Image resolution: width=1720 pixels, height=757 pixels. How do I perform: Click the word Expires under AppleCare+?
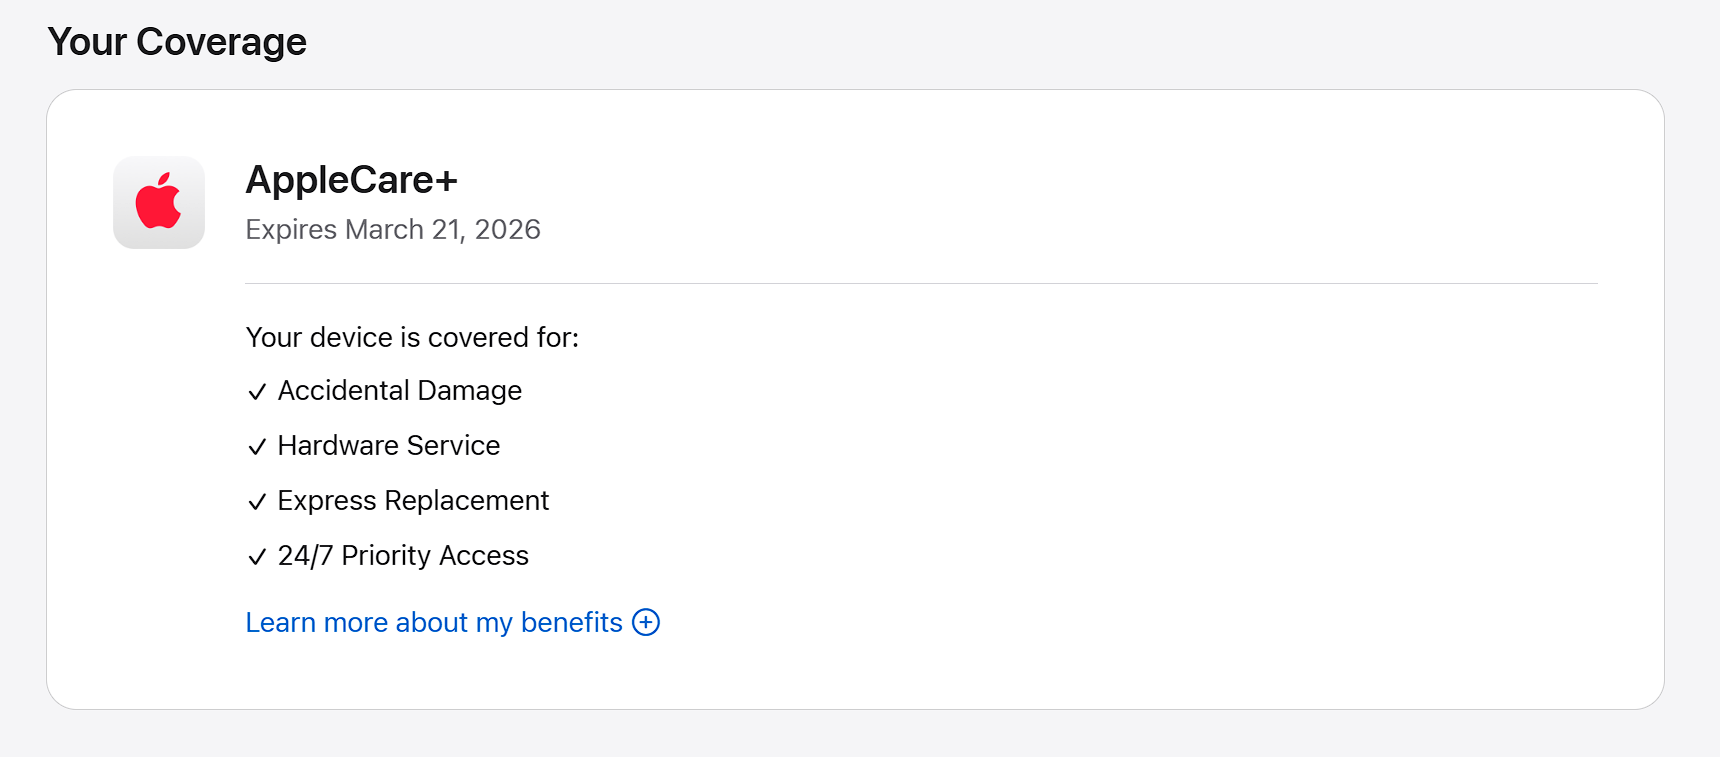click(x=291, y=230)
